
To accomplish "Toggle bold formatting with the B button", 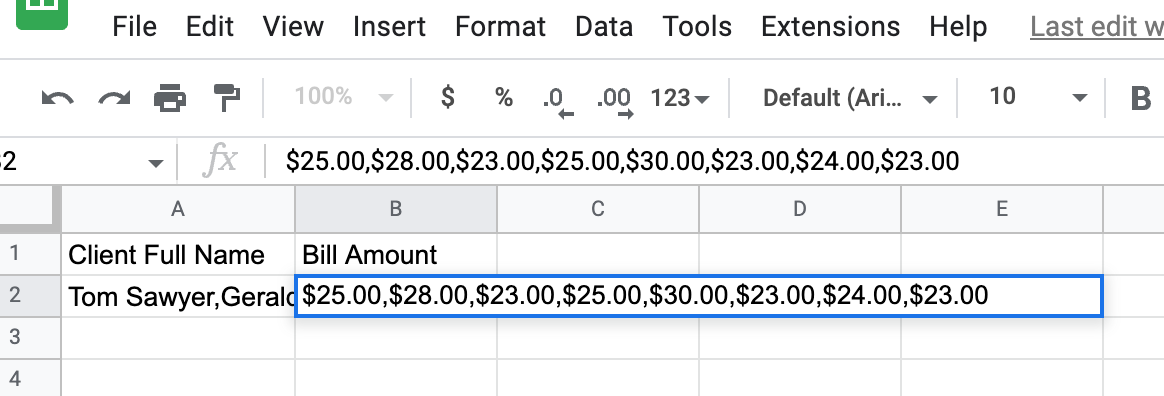I will [x=1140, y=98].
